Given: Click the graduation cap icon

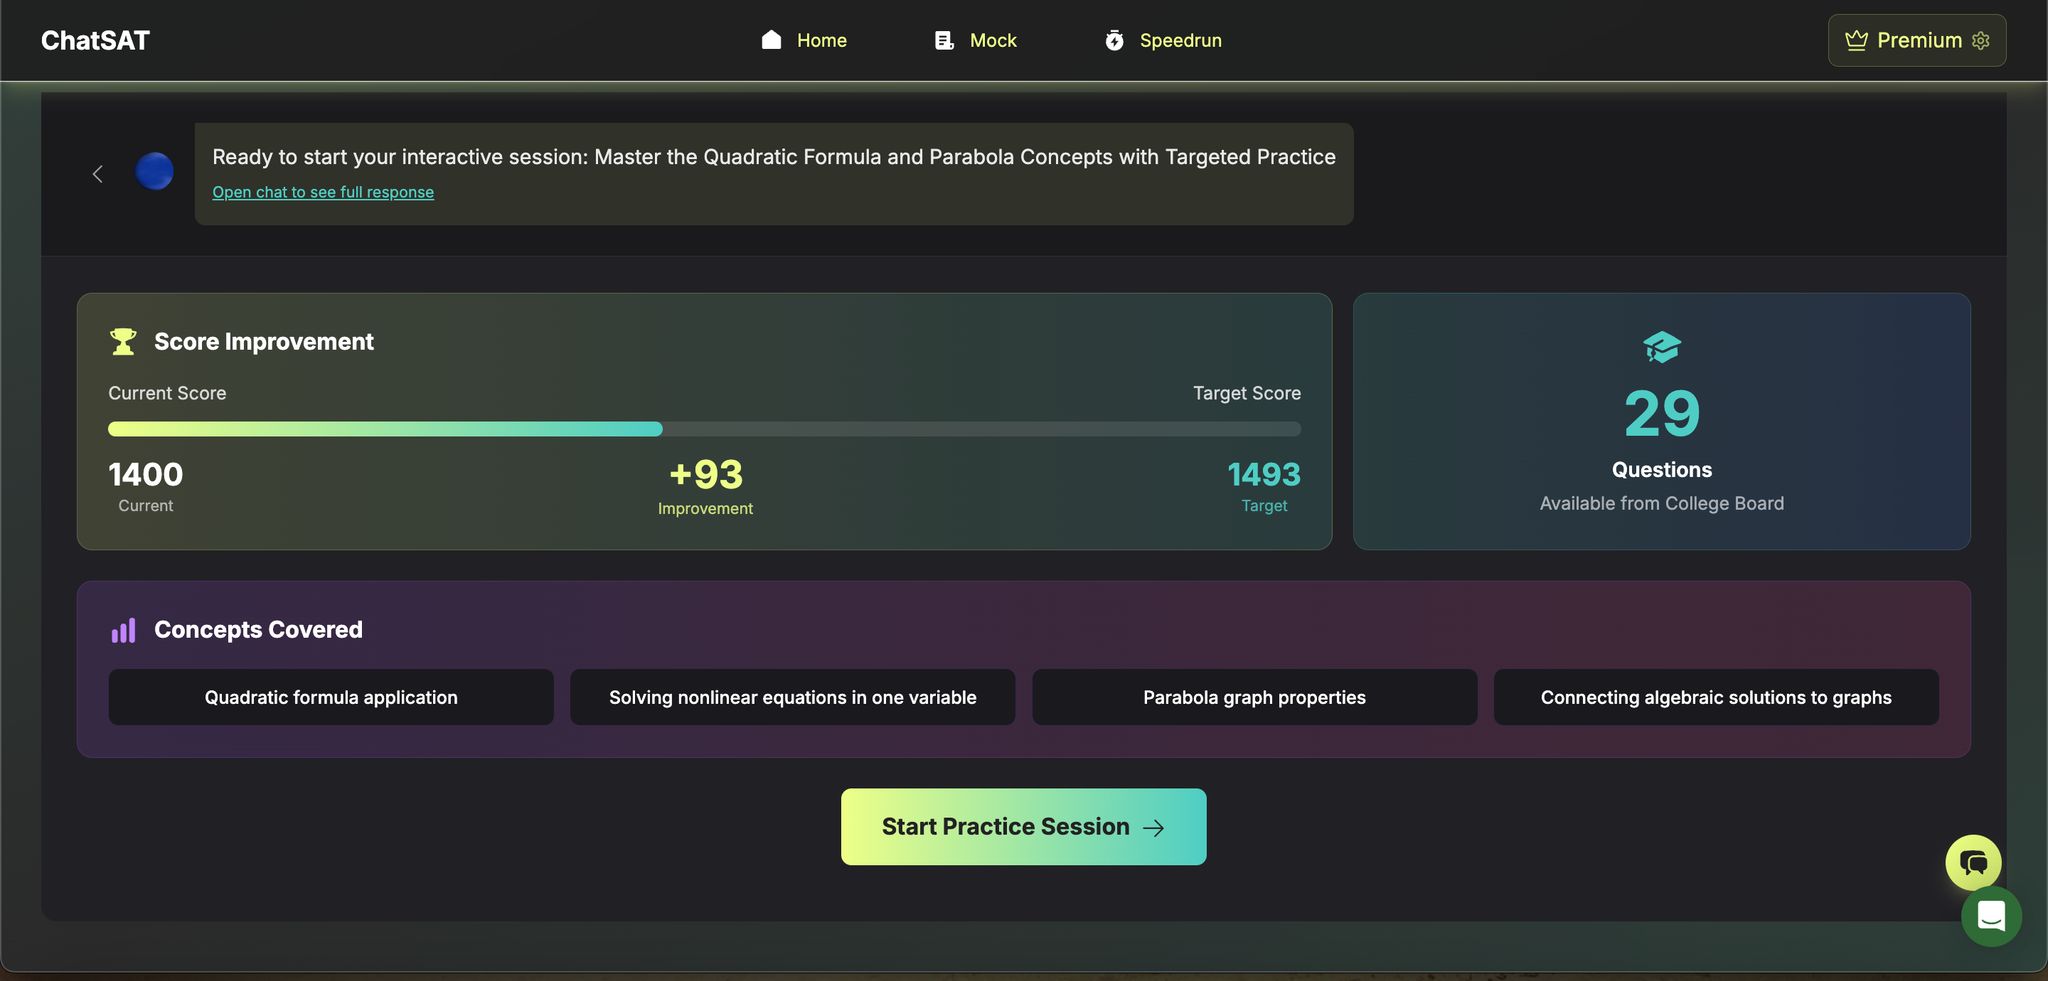Looking at the screenshot, I should coord(1661,347).
